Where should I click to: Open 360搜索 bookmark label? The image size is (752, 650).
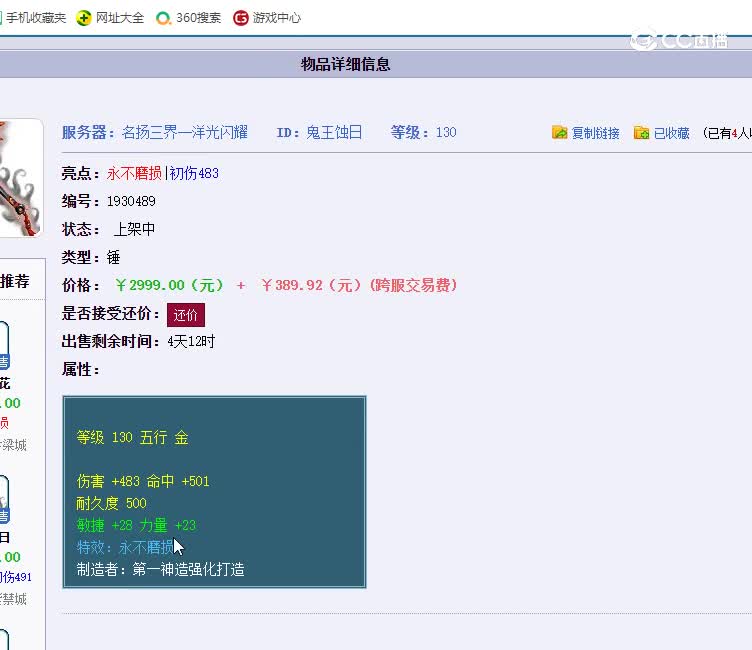click(198, 18)
